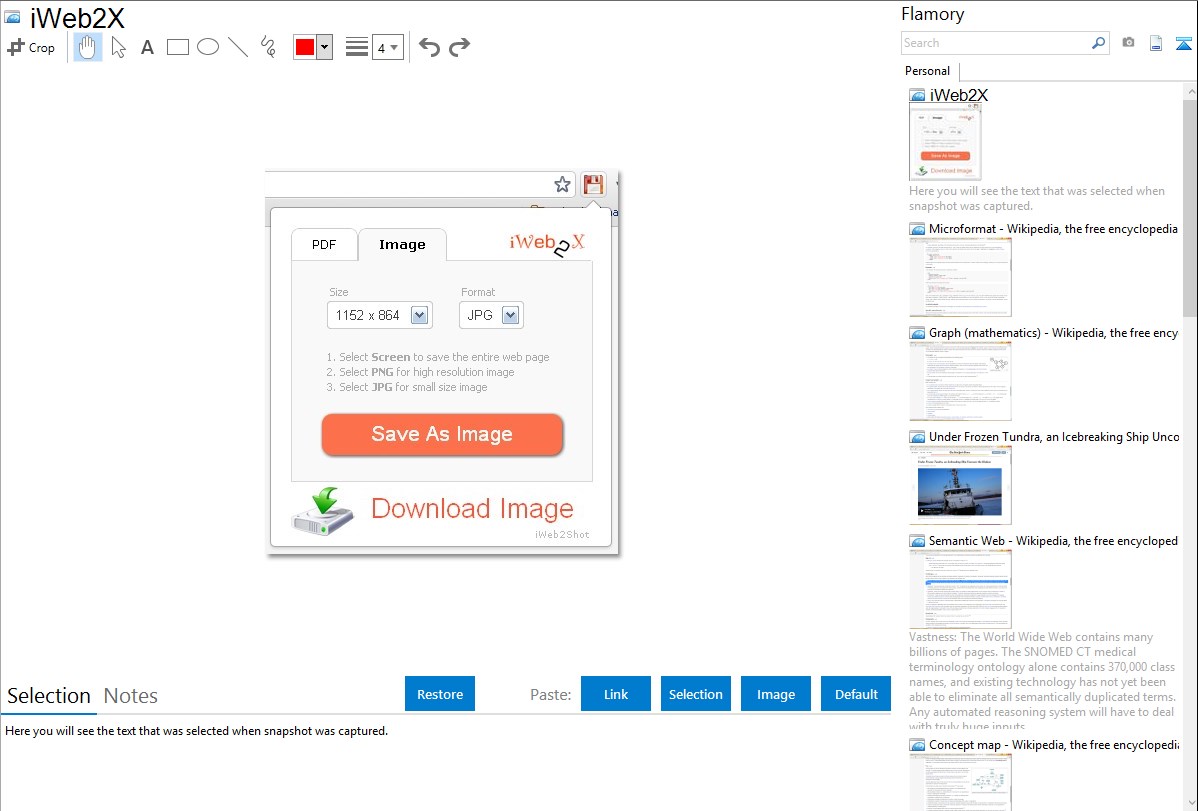Switch to the Selection tab
Image resolution: width=1198 pixels, height=811 pixels.
point(49,696)
